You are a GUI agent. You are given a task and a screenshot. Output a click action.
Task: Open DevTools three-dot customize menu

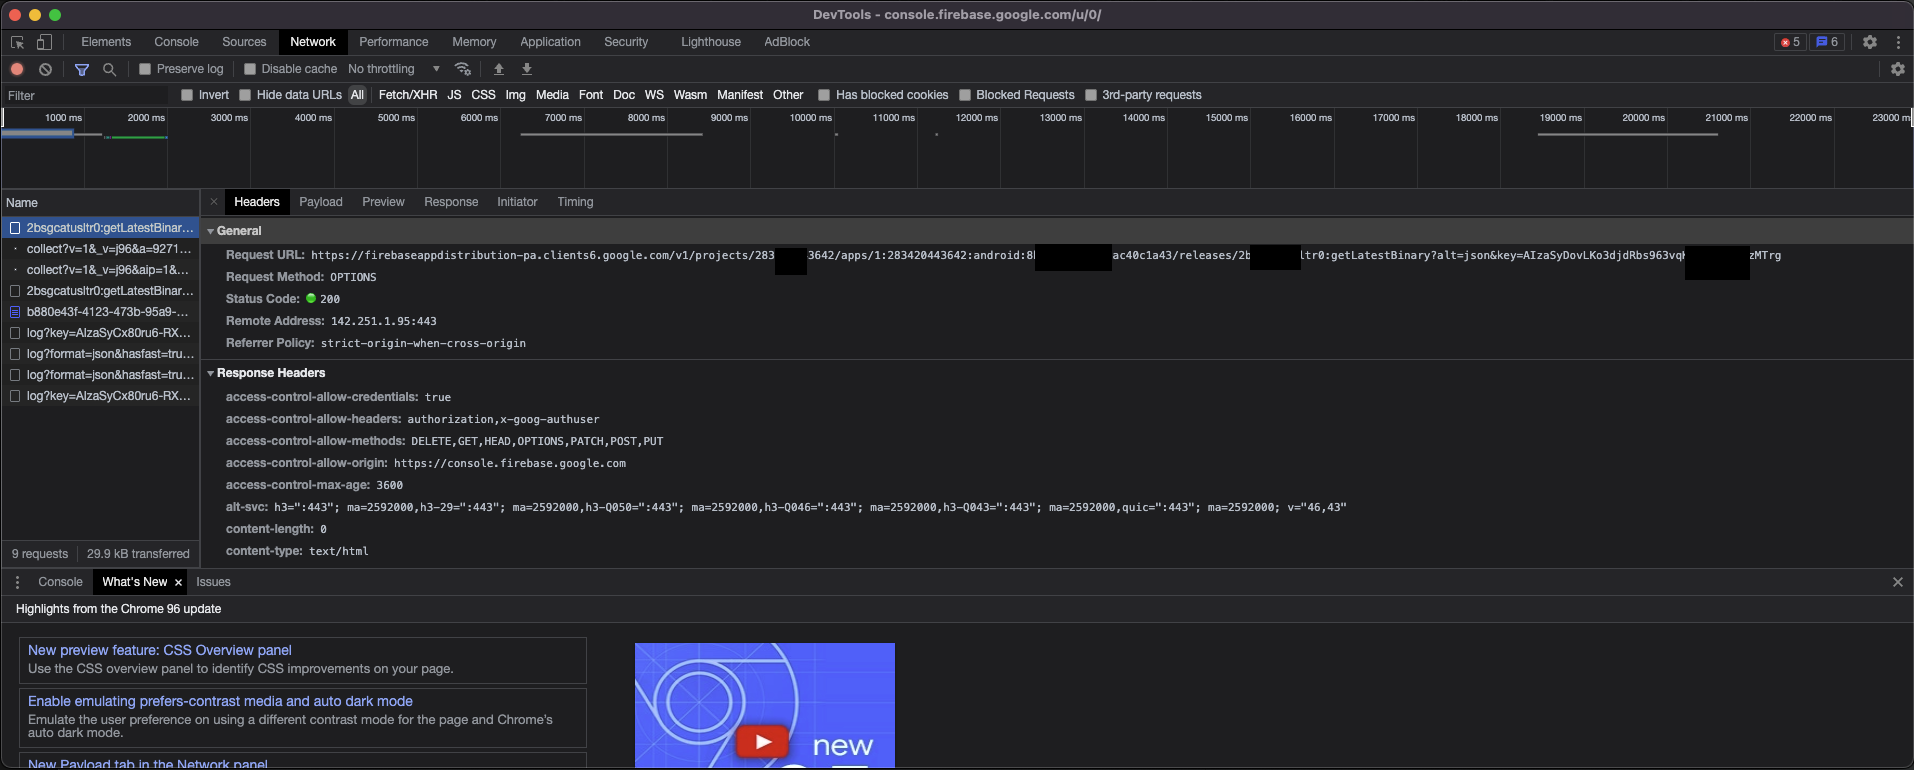point(1898,42)
